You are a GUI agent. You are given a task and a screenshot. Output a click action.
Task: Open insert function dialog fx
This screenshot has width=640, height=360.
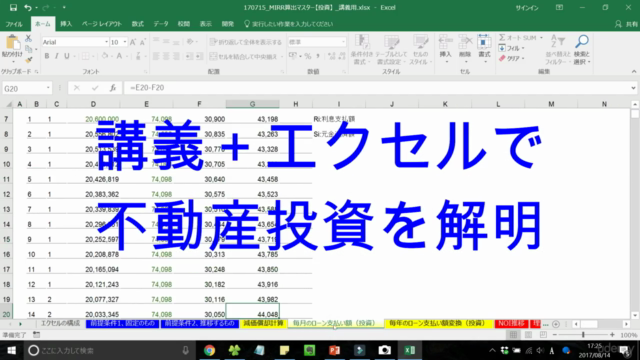point(113,88)
